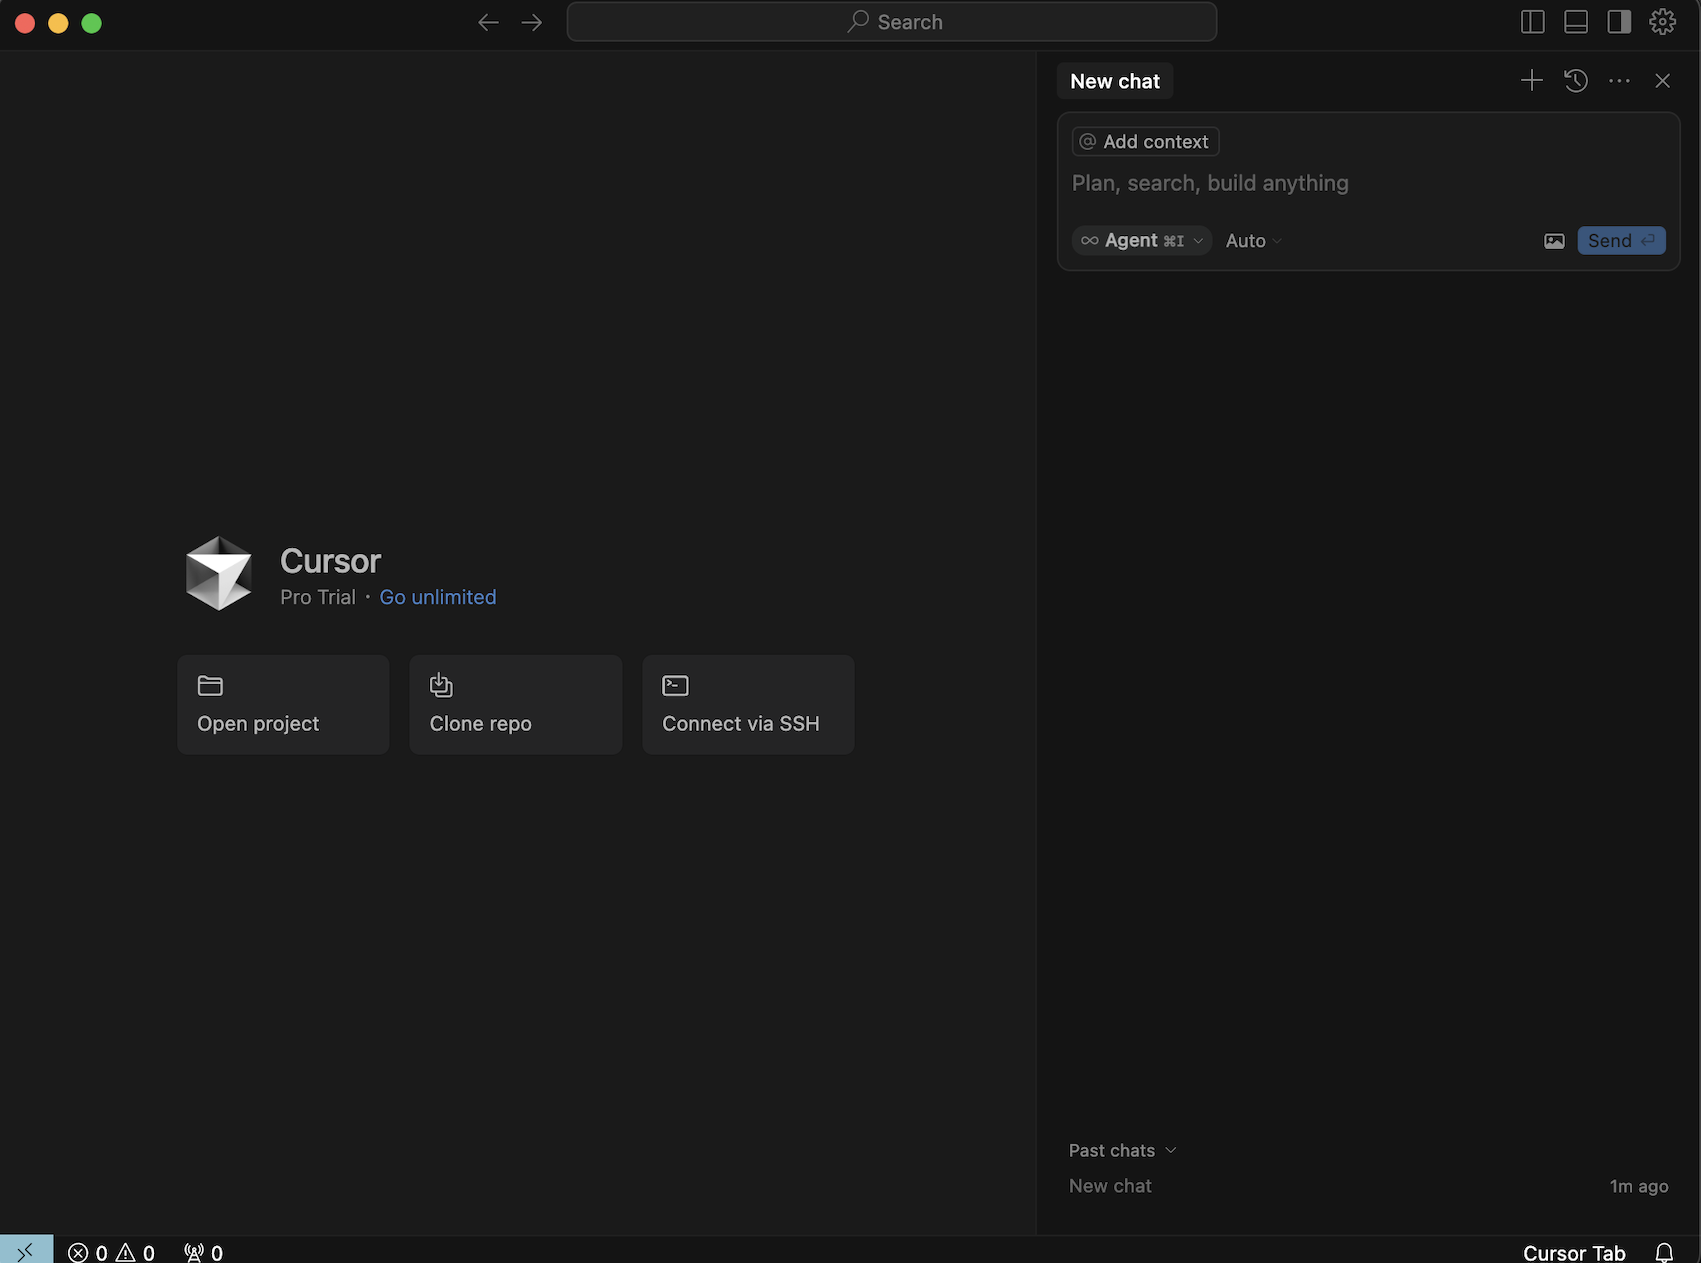Click the 'Pro Trial' label

318,597
